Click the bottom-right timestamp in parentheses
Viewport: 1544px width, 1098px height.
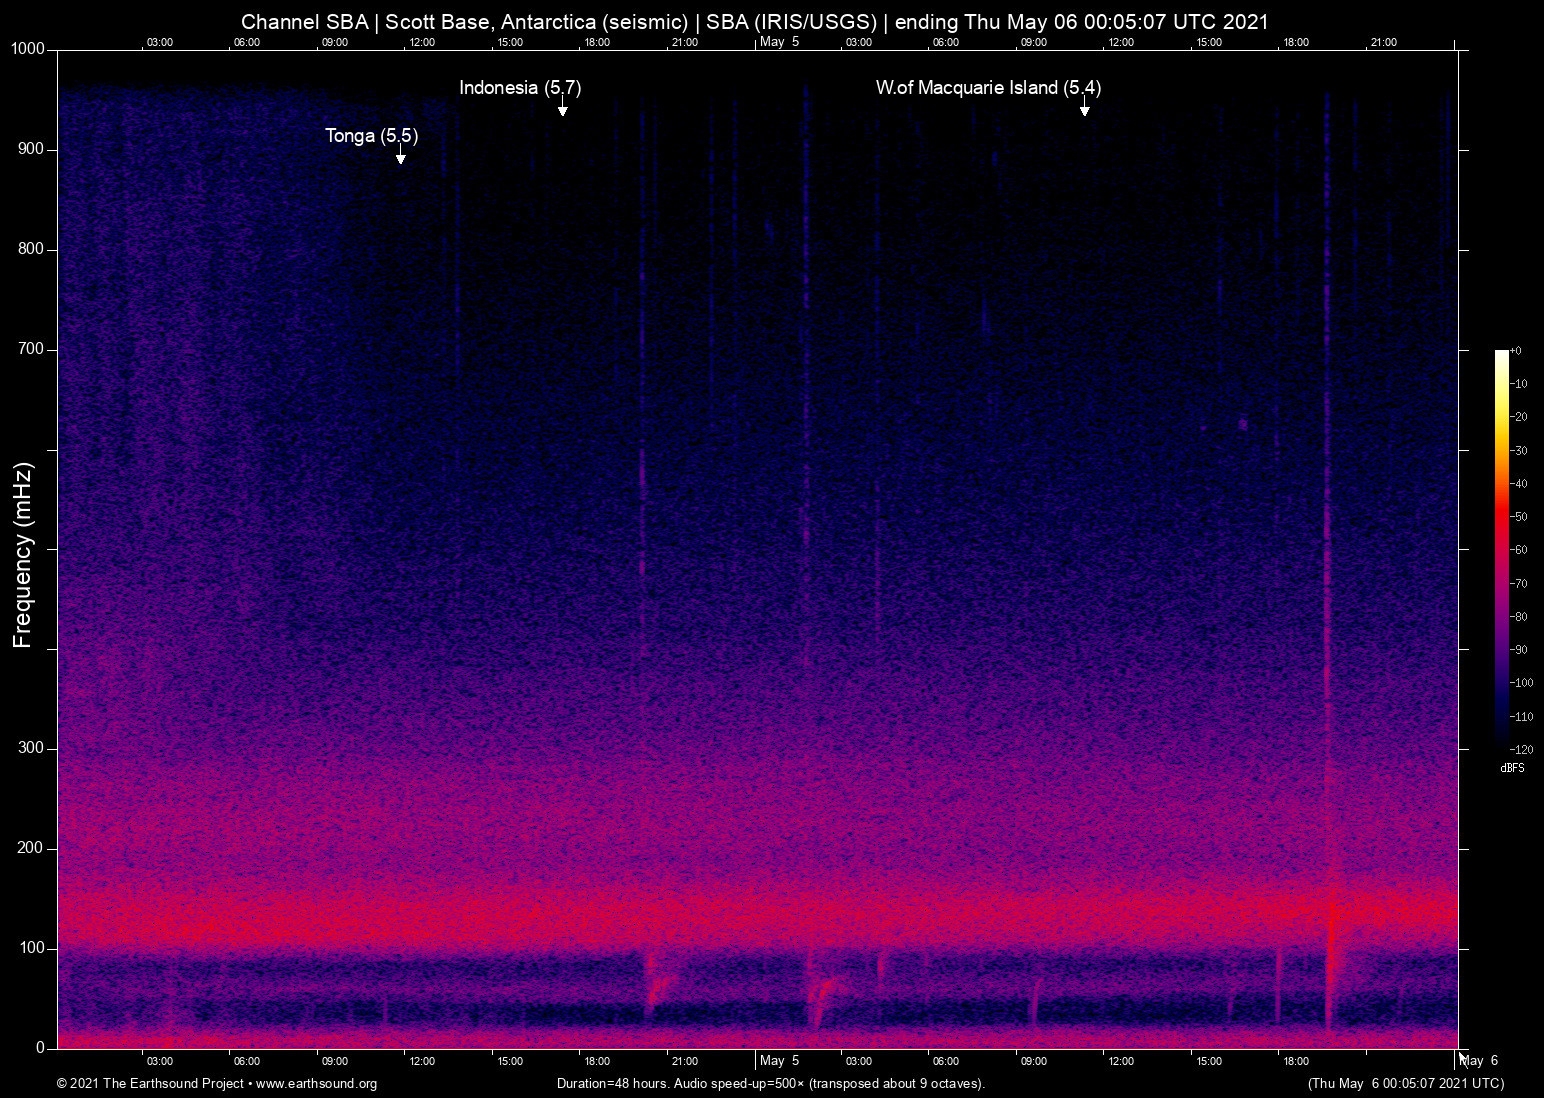point(1405,1084)
